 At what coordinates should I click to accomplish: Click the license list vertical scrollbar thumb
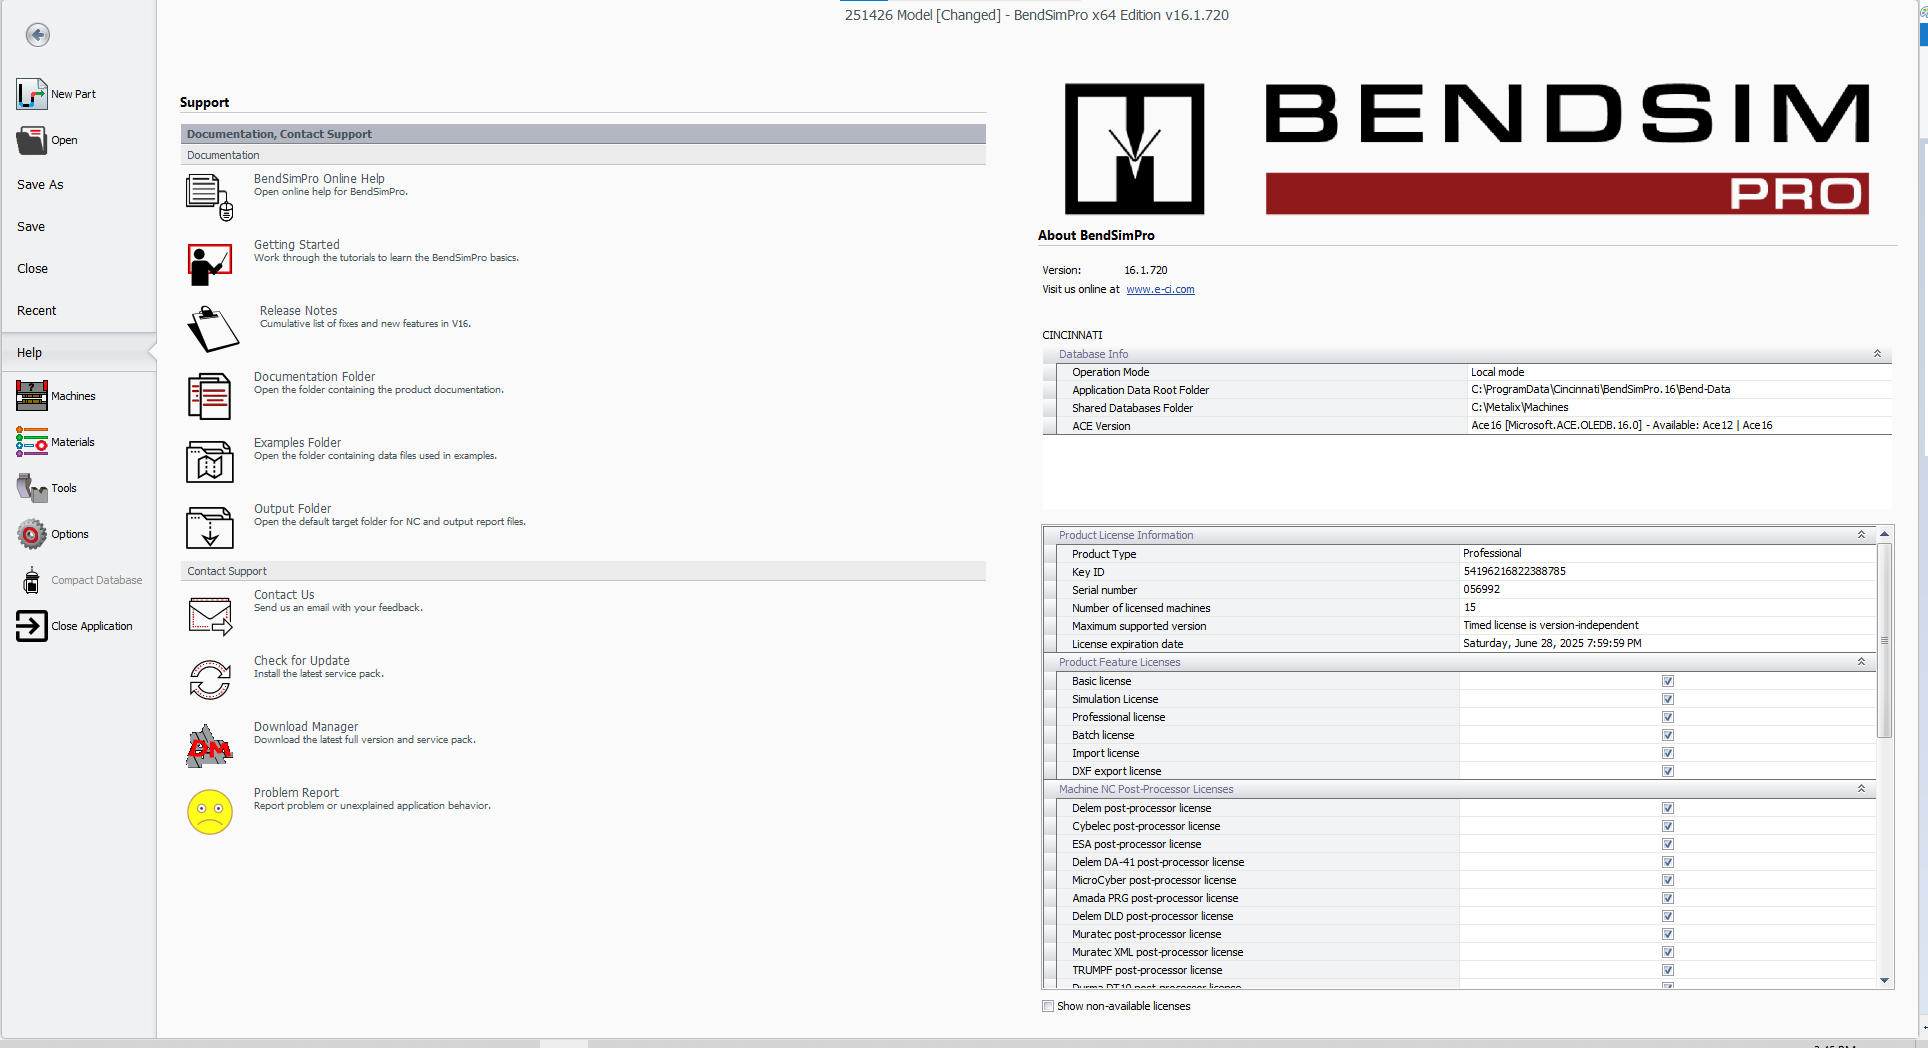coord(1884,640)
